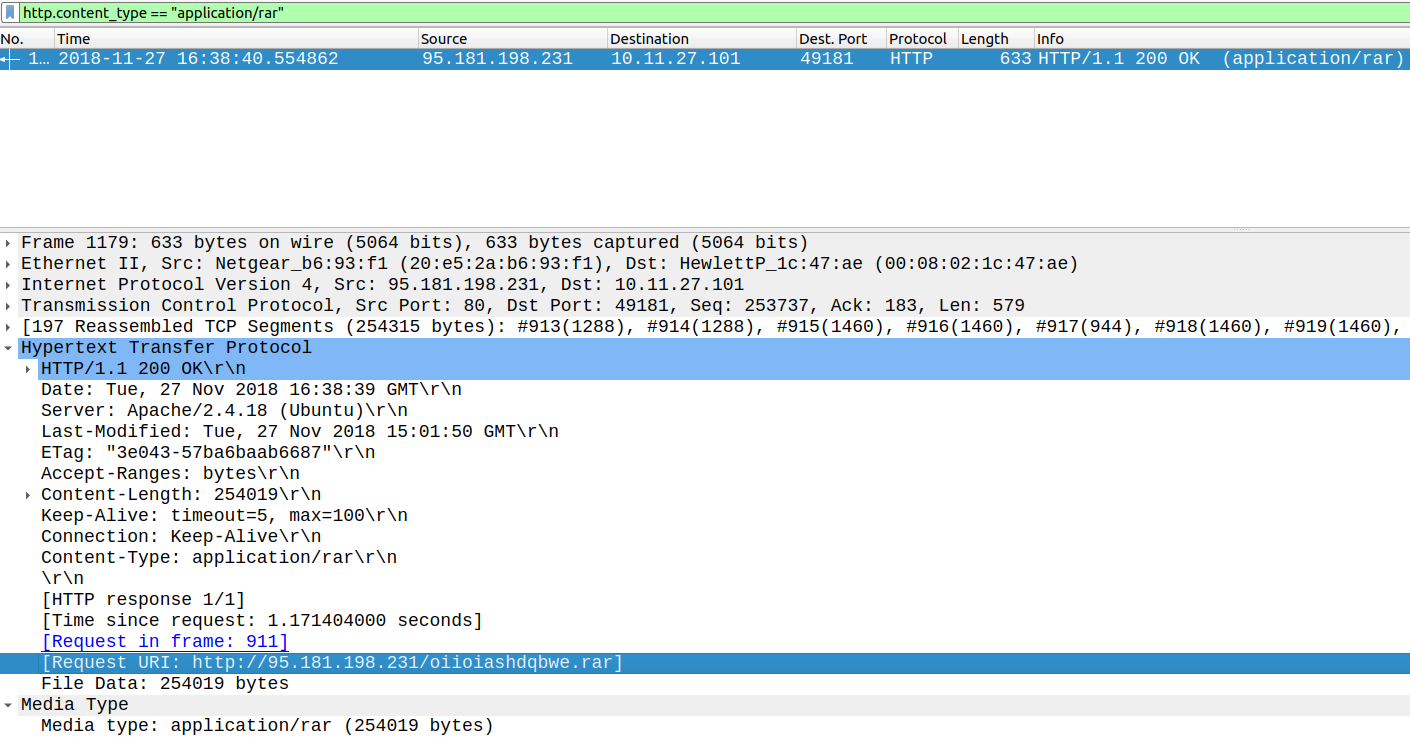Expand the Transmission Control Protocol section
This screenshot has width=1410, height=737.
click(9, 306)
